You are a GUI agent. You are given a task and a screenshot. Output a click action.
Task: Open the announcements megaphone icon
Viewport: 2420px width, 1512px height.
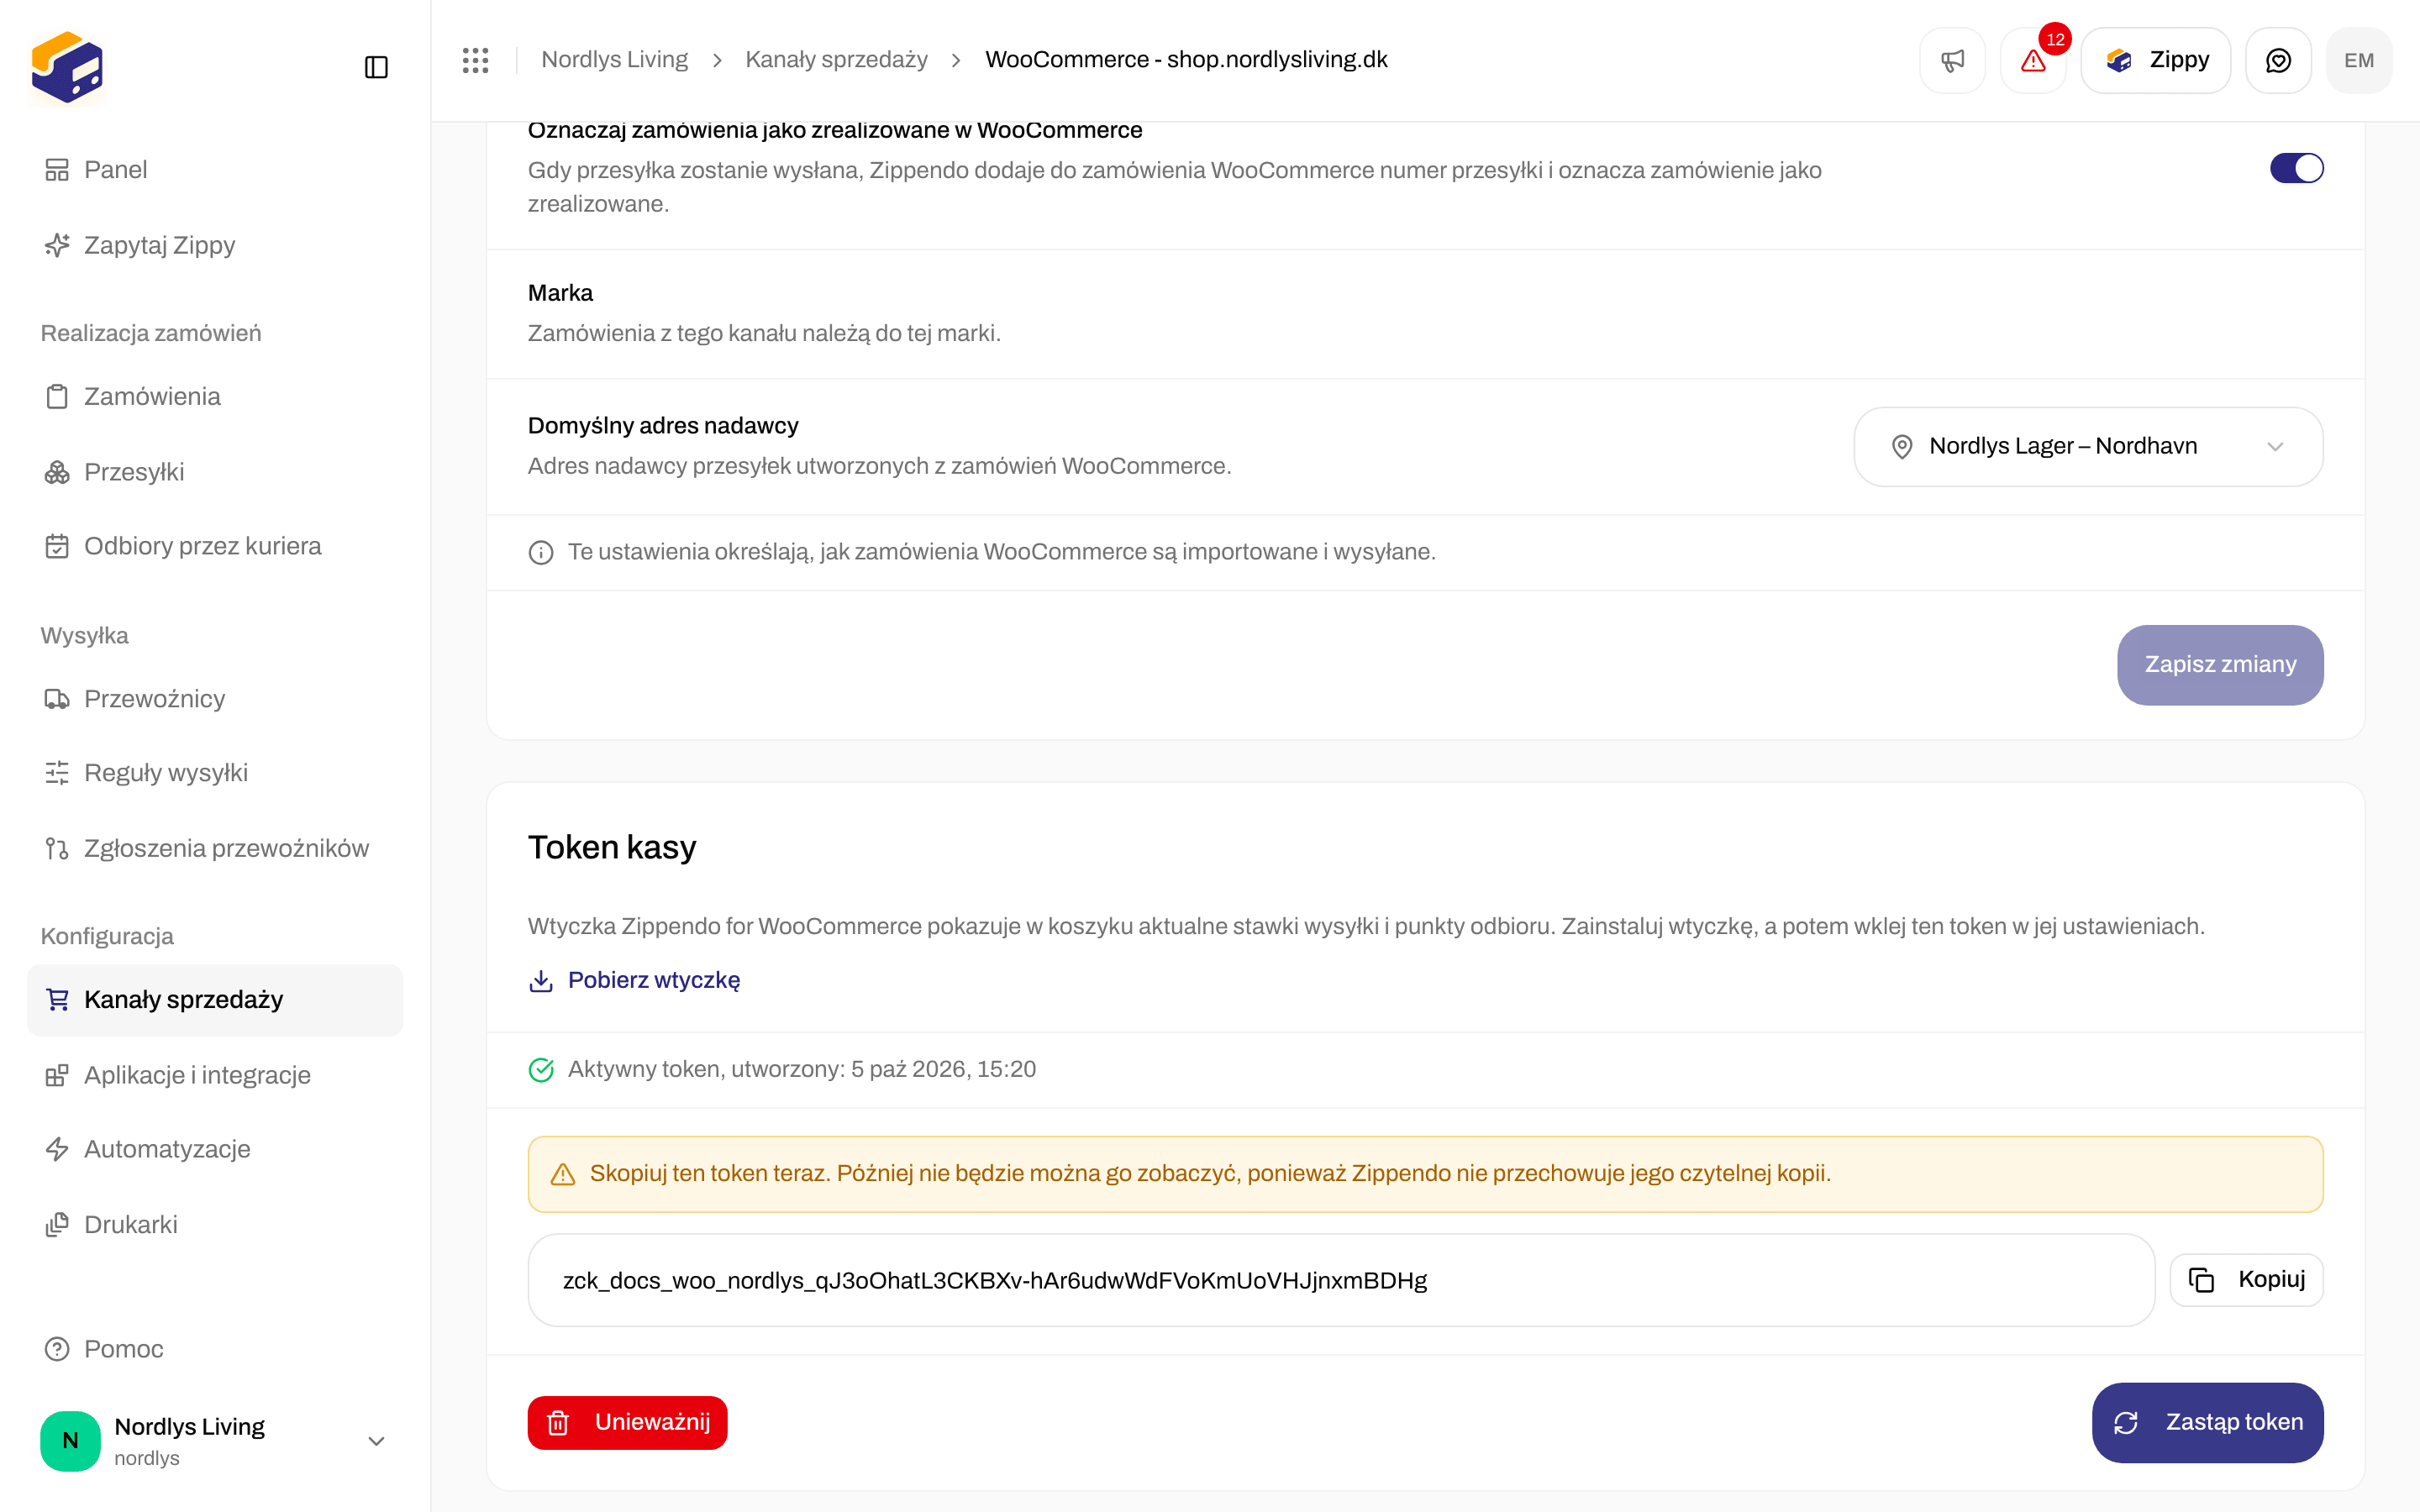pos(1952,61)
